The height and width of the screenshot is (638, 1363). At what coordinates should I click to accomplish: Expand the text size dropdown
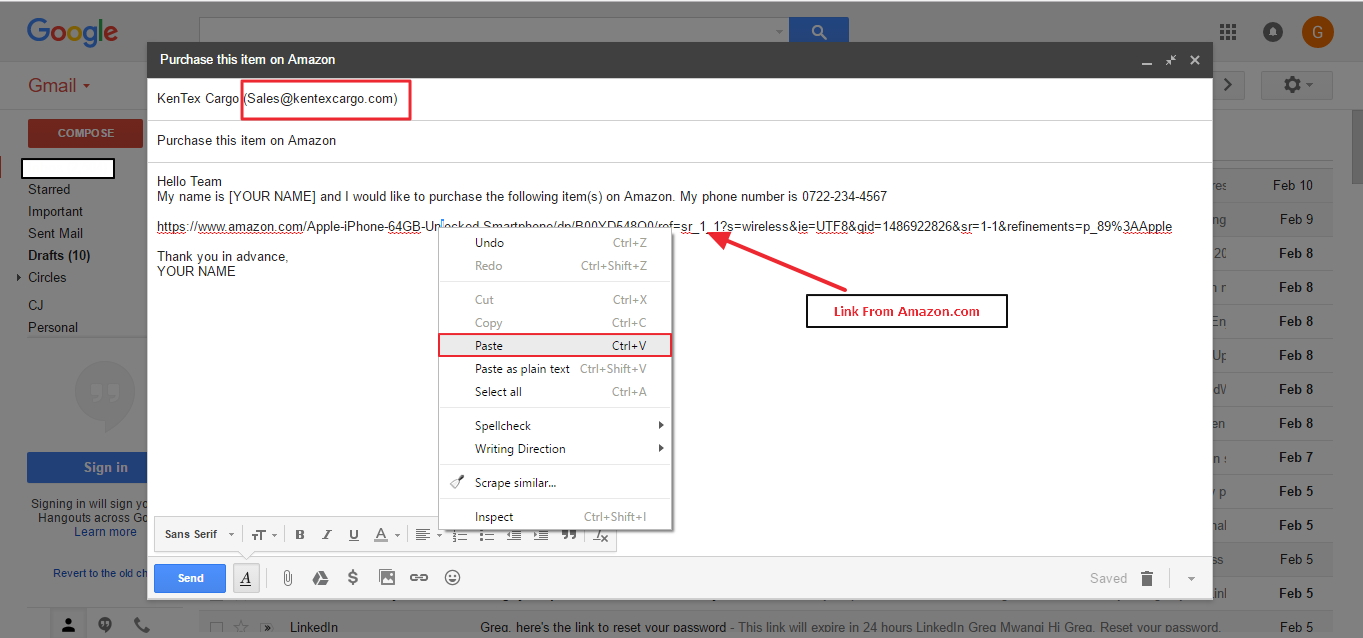(262, 535)
